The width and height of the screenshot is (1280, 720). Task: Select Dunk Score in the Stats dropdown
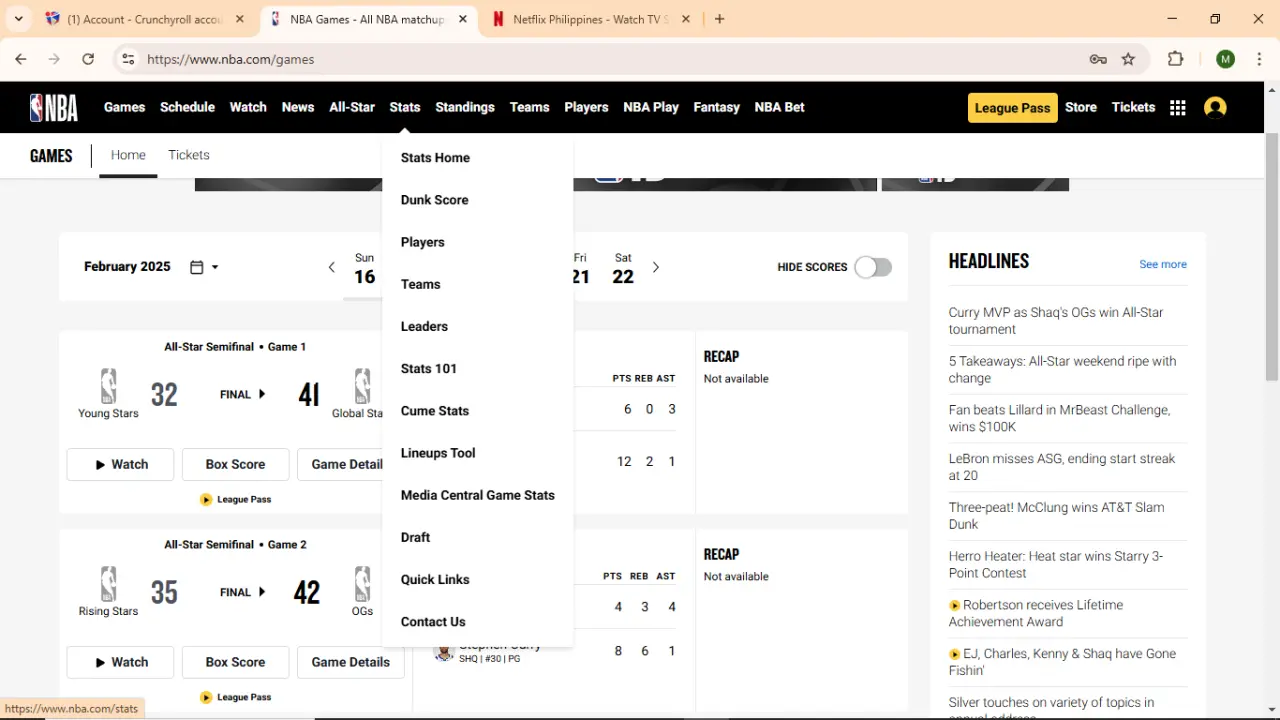pyautogui.click(x=434, y=200)
